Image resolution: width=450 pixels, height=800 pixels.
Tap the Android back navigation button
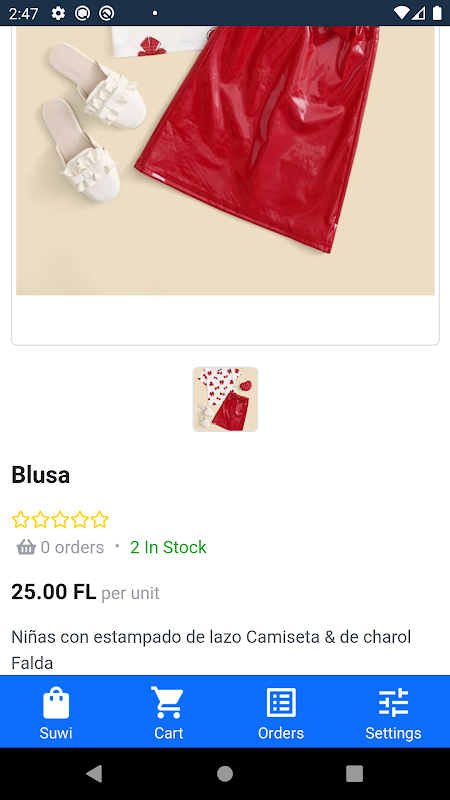click(x=94, y=773)
